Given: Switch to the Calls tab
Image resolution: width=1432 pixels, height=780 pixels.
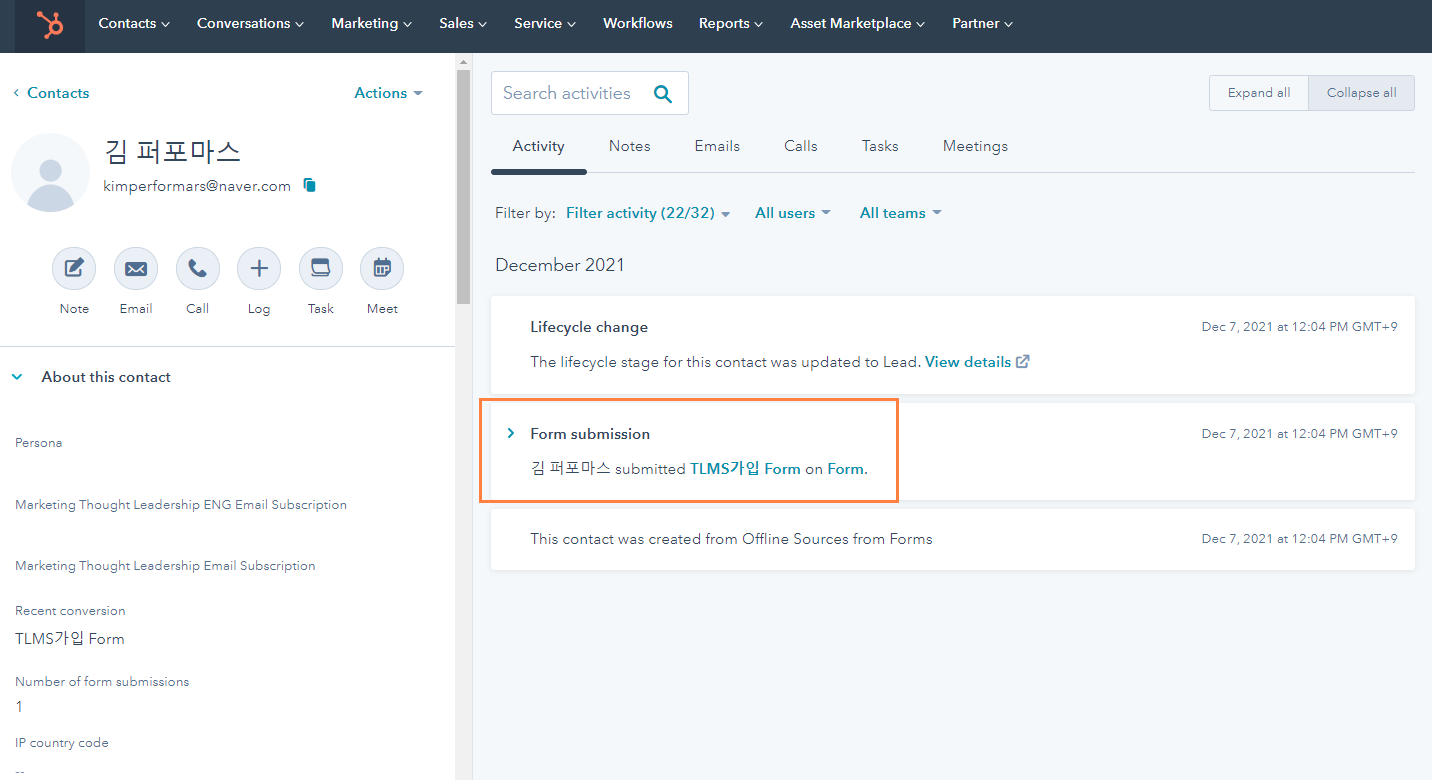Looking at the screenshot, I should [x=801, y=146].
